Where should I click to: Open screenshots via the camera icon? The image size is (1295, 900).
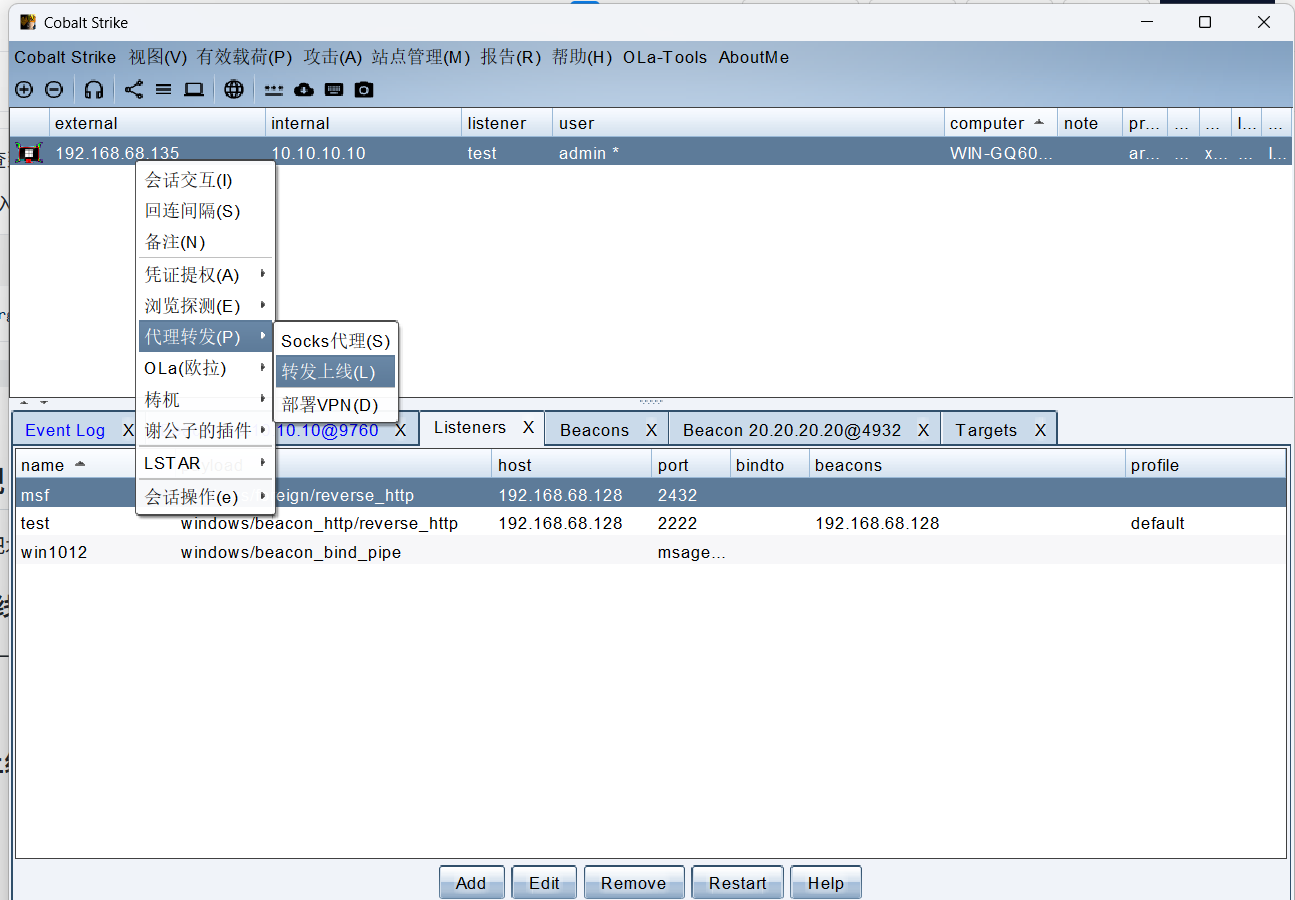click(x=364, y=90)
